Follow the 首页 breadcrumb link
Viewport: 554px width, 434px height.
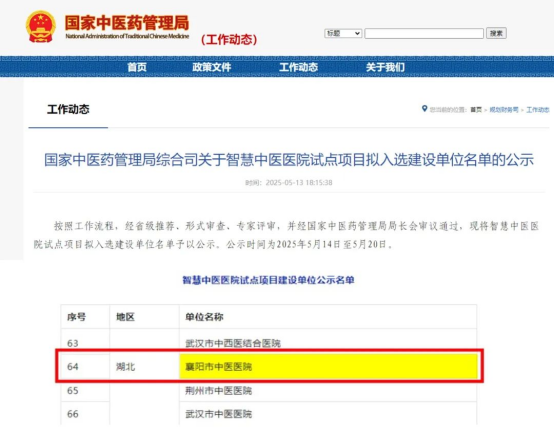476,110
